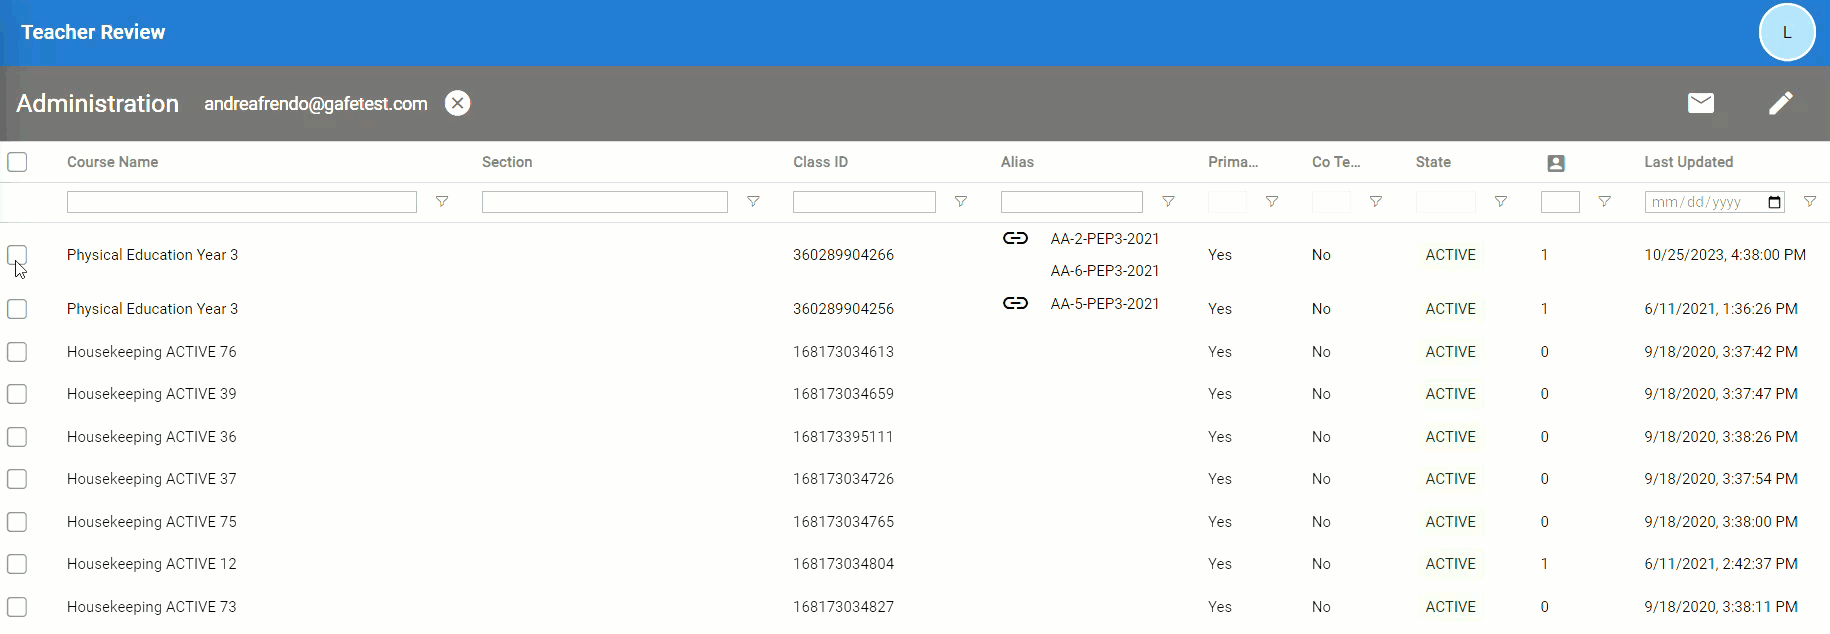Select the Housekeeping ACTIVE 73 checkbox

[17, 607]
